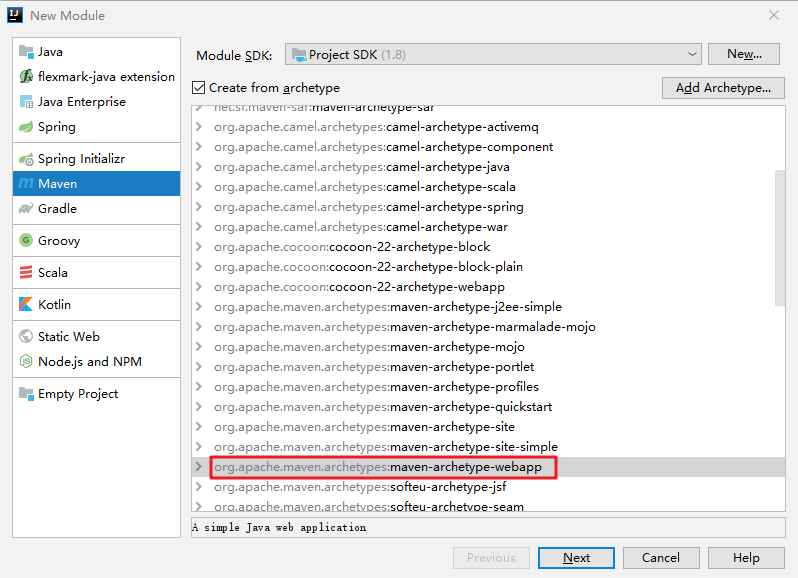Choose Spring Initializr in sidebar
This screenshot has width=798, height=578.
point(97,159)
